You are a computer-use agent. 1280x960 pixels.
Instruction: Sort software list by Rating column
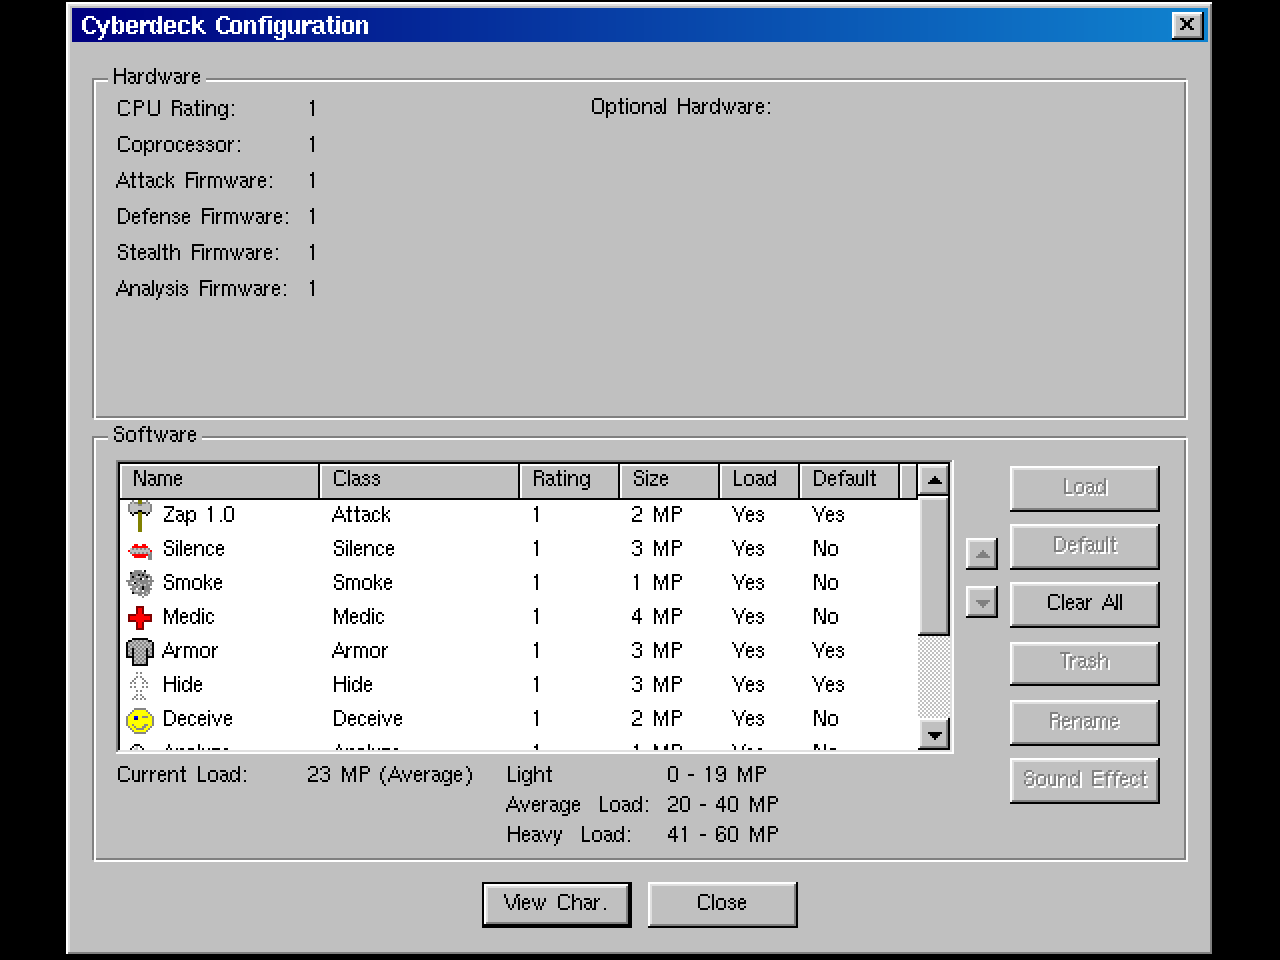[x=569, y=480]
